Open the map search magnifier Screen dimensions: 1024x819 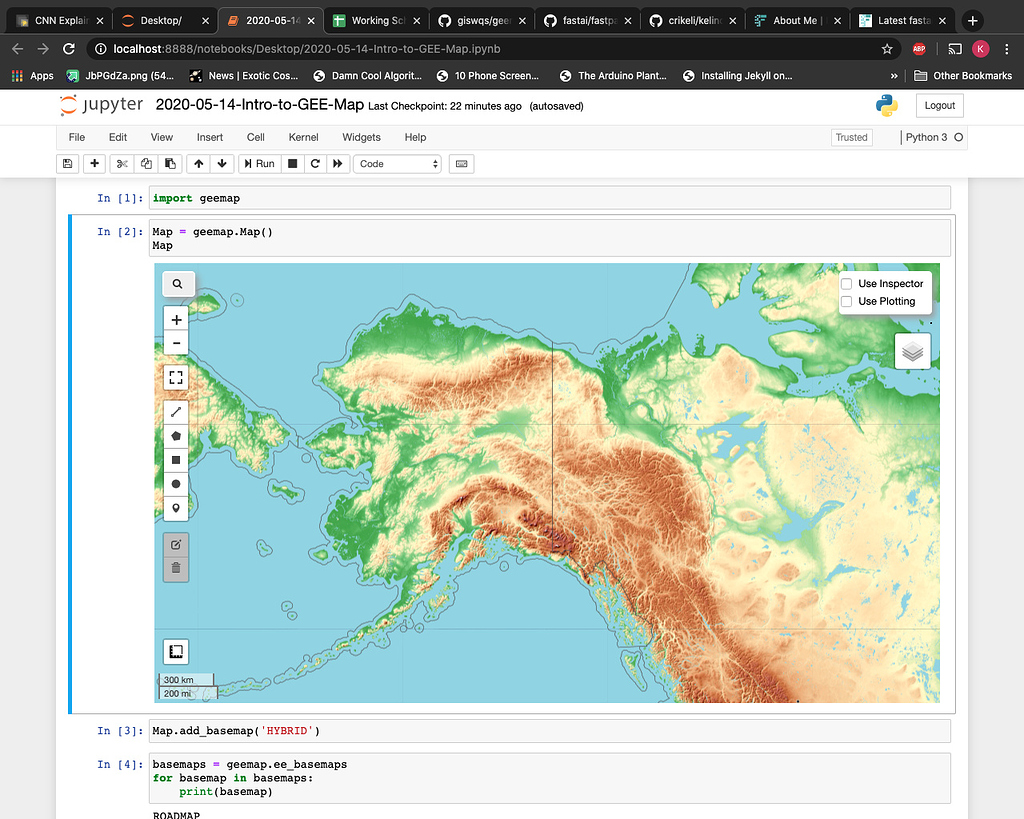point(177,283)
